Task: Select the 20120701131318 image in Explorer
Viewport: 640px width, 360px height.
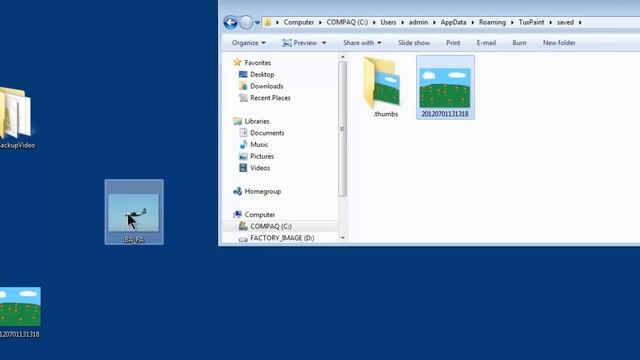Action: click(445, 87)
